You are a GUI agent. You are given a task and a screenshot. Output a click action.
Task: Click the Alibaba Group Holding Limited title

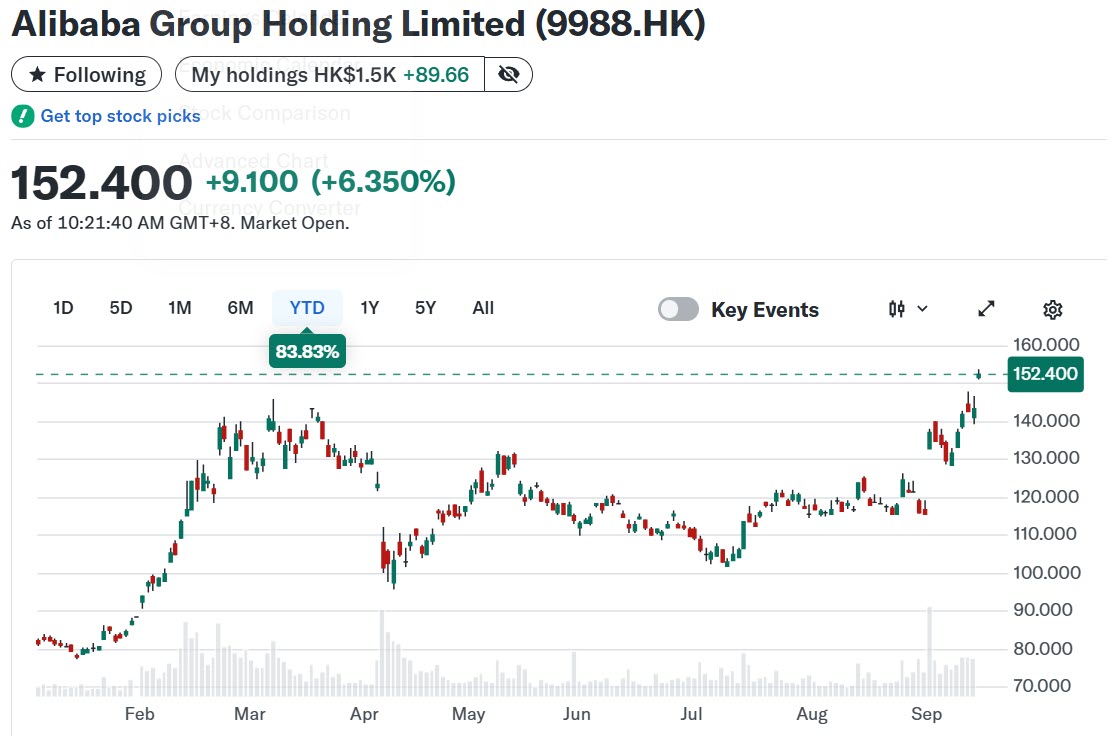click(359, 24)
